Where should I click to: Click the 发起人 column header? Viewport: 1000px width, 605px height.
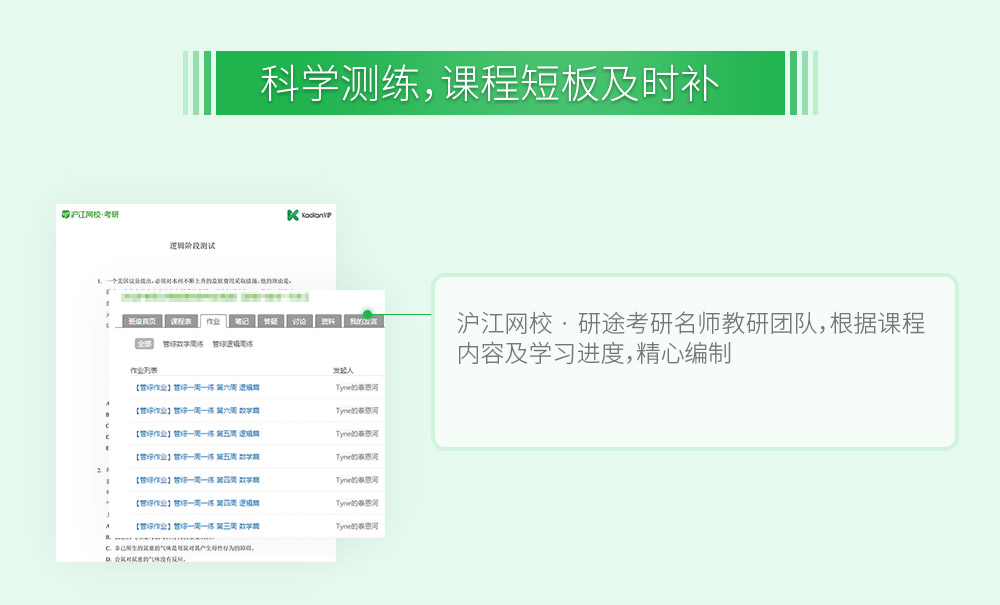tap(343, 370)
